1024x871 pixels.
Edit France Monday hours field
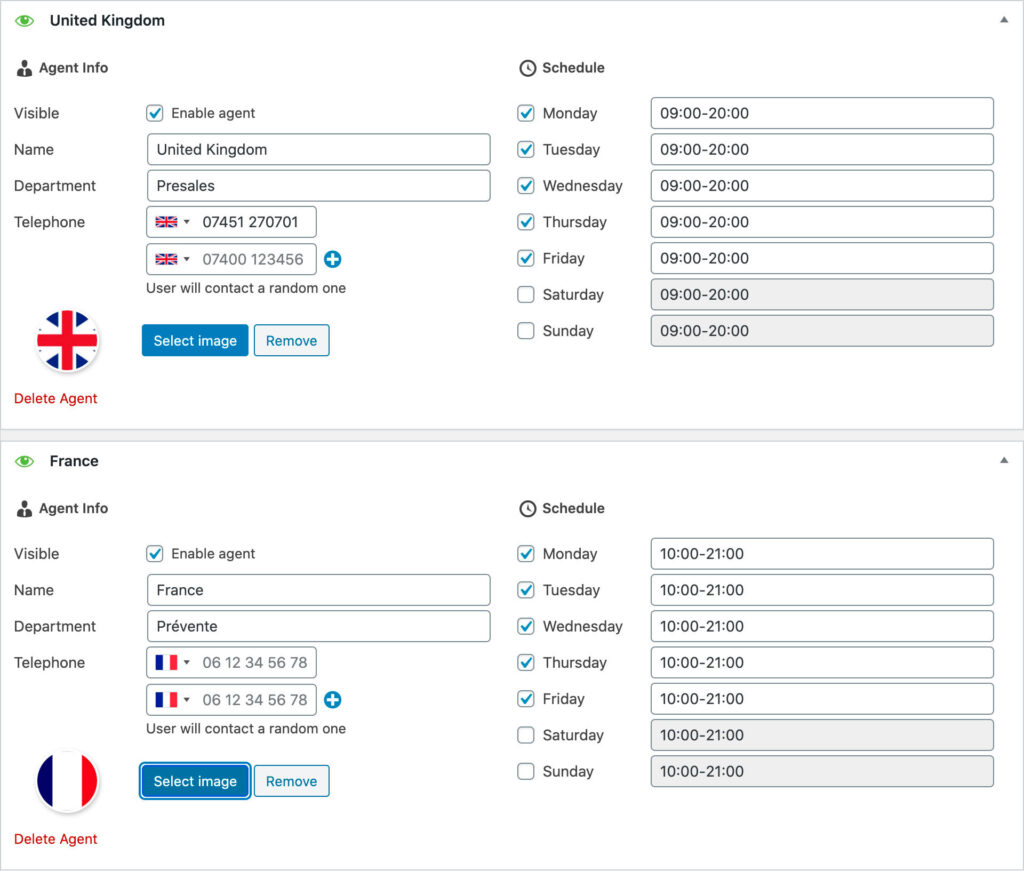821,554
